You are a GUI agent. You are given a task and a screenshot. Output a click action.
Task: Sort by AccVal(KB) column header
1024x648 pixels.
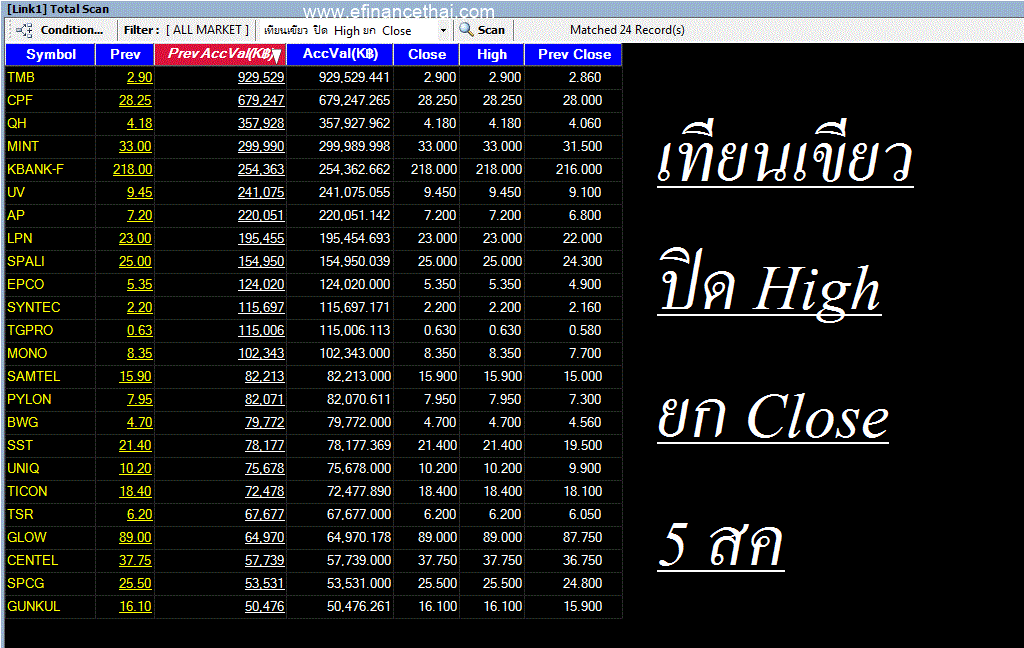click(340, 54)
